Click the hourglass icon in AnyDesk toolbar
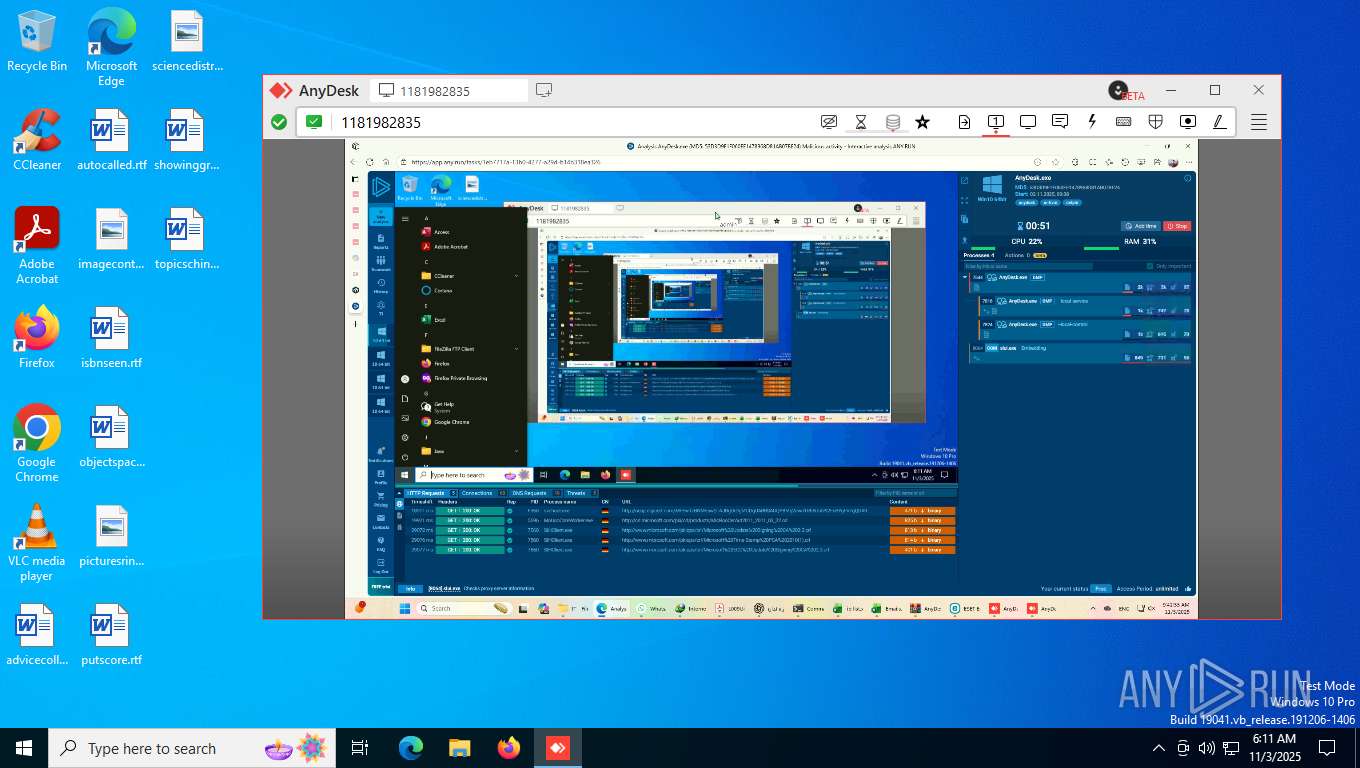Screen dimensions: 1360x768 (x=860, y=122)
